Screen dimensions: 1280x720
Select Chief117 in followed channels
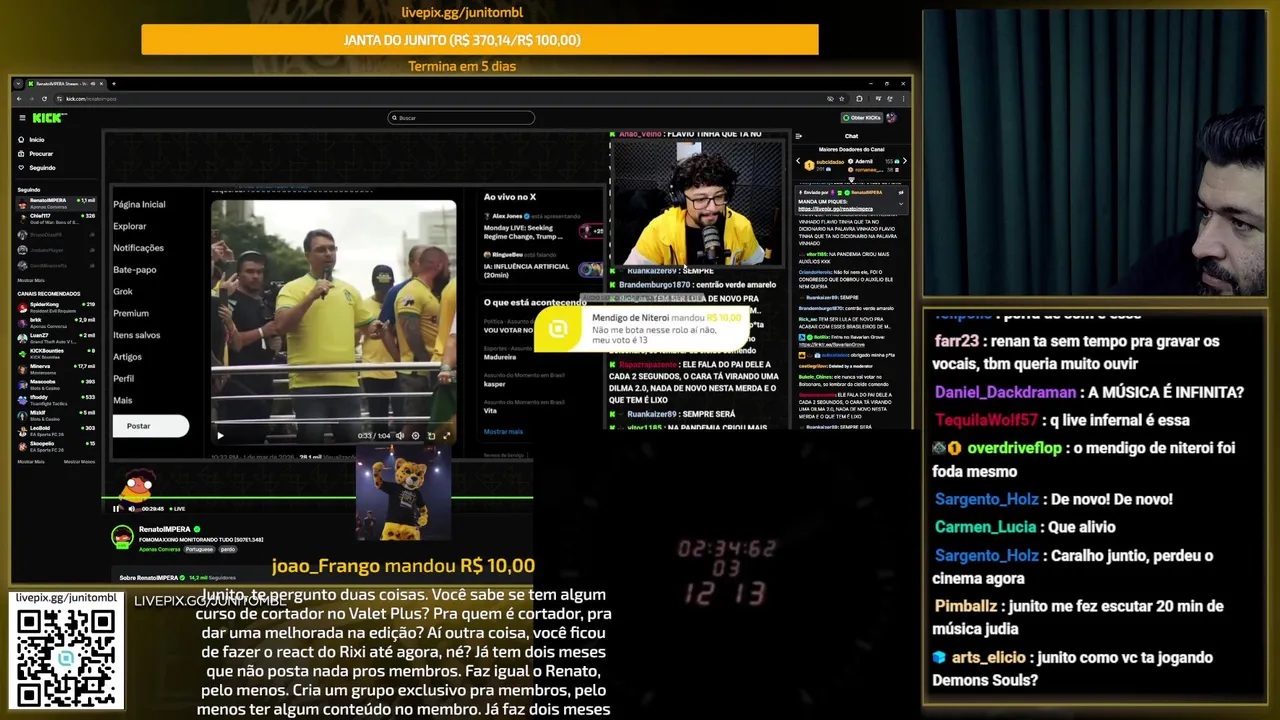pos(57,217)
